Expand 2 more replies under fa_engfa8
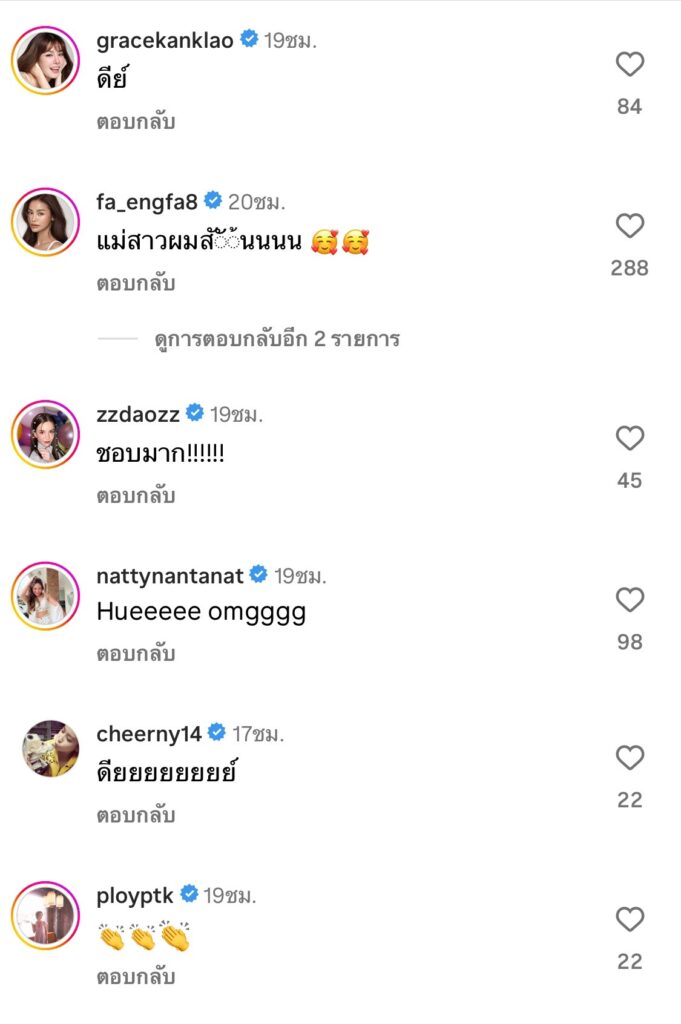681x1024 pixels. pyautogui.click(x=277, y=339)
